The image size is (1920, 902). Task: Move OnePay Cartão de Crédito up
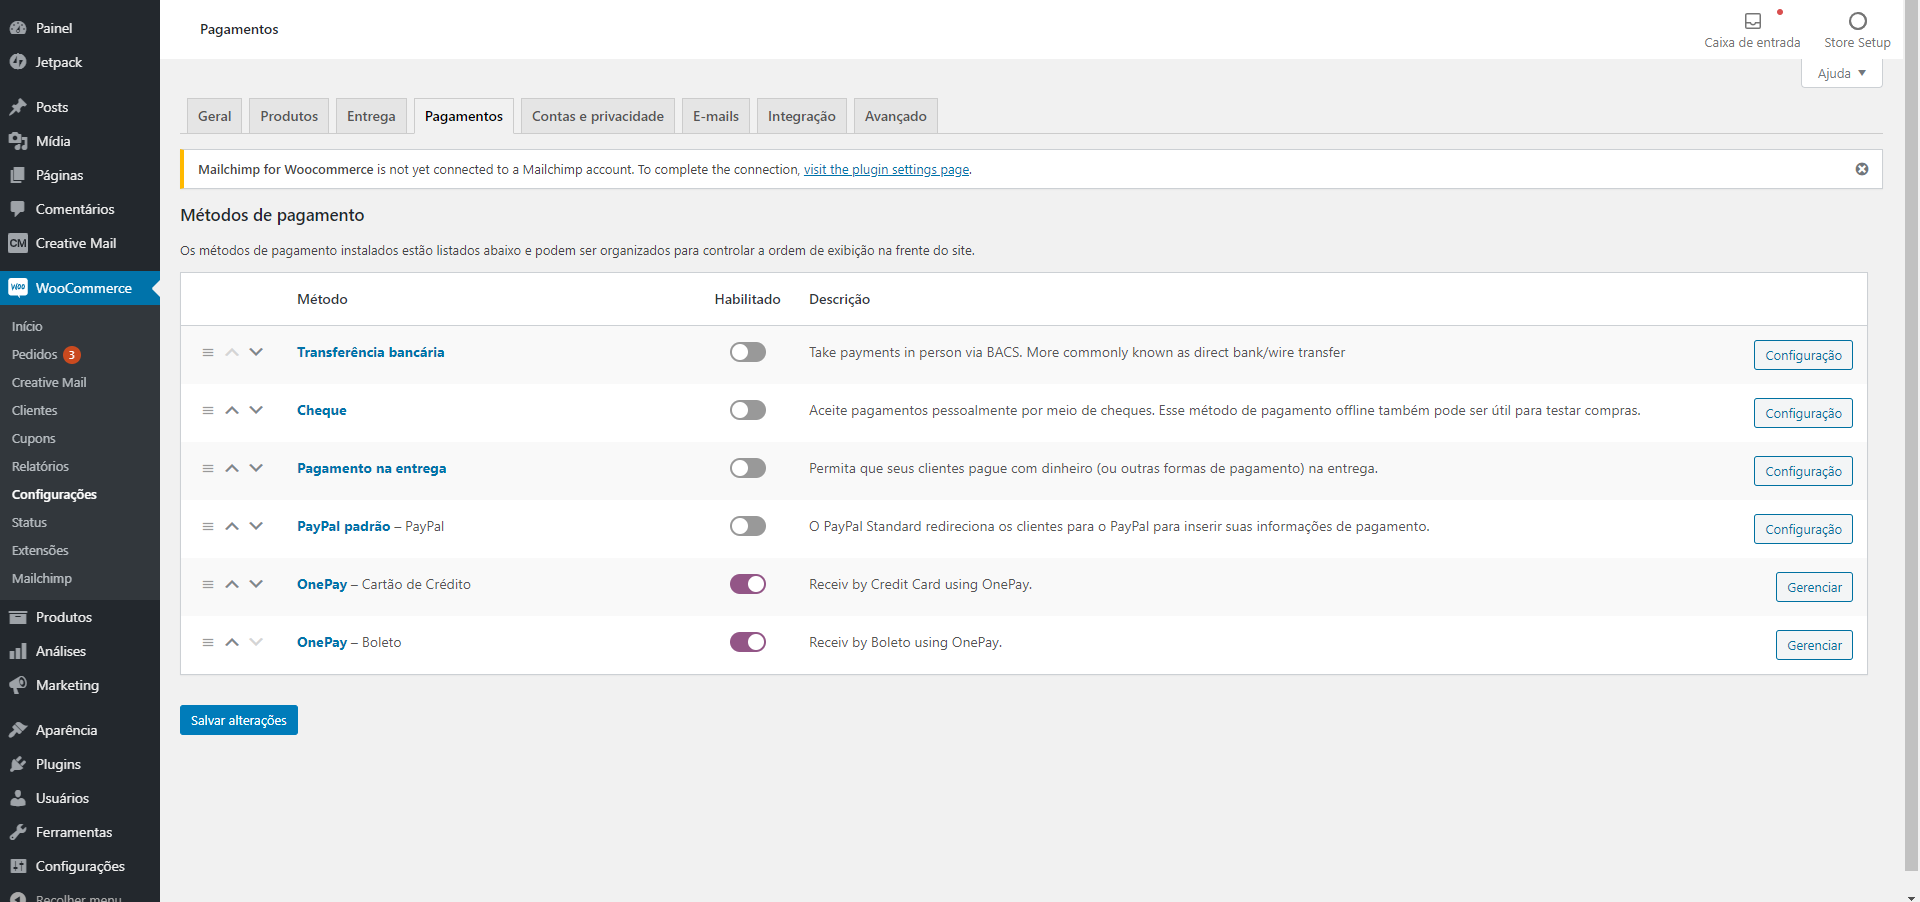click(x=232, y=584)
